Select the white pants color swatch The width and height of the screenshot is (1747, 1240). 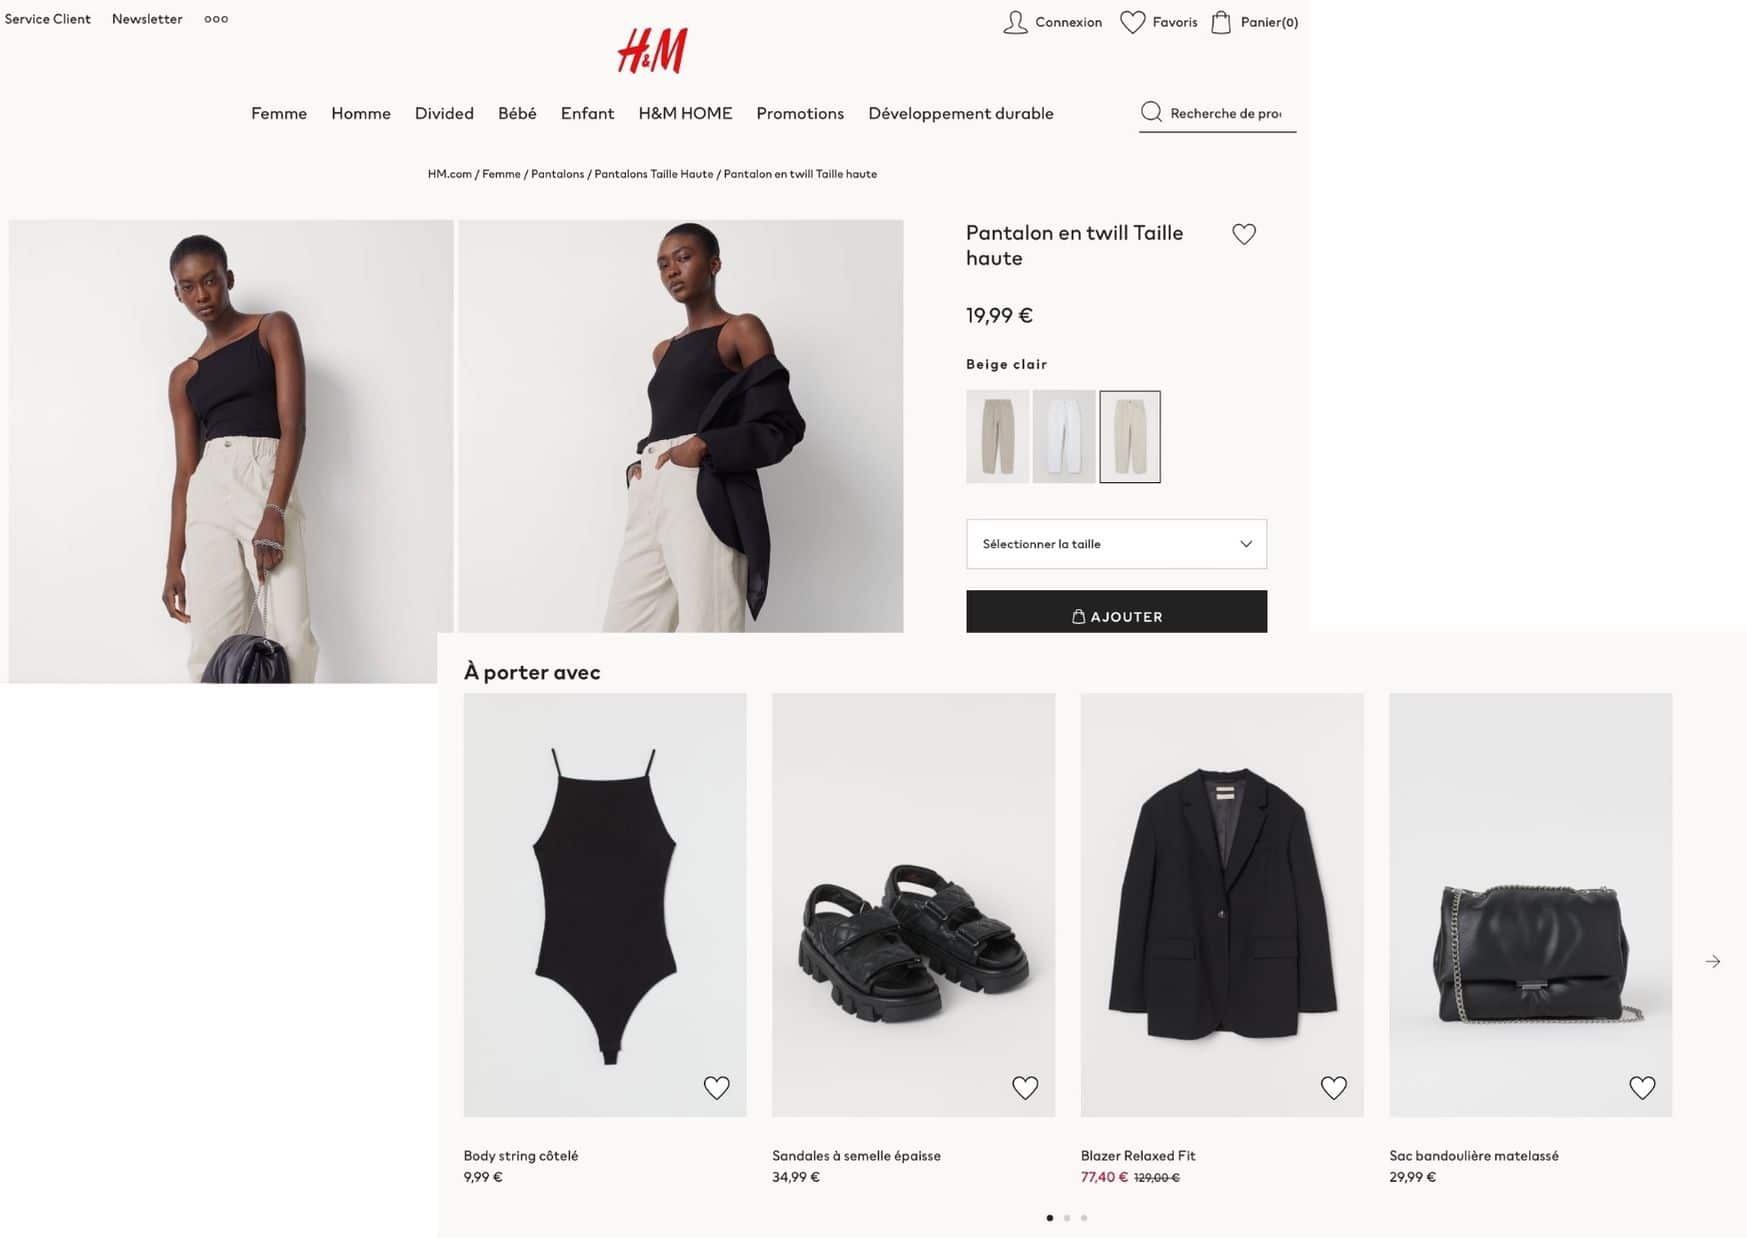coord(1063,437)
